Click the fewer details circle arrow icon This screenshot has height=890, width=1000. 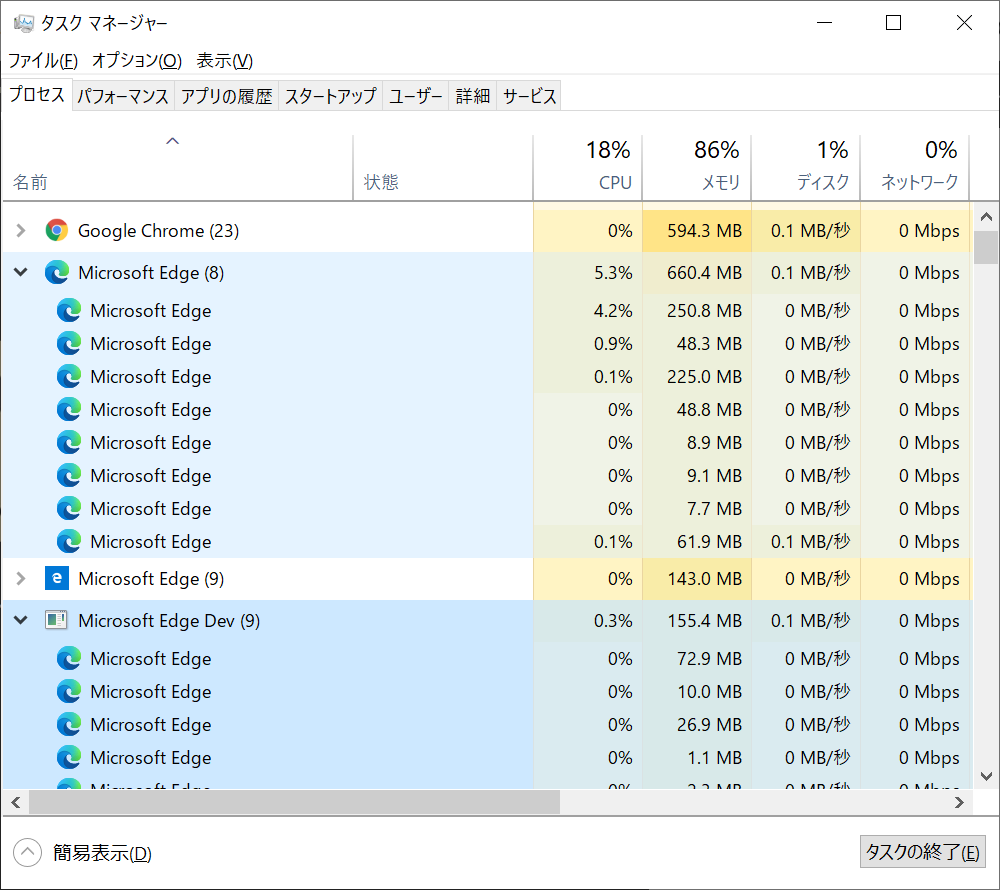pyautogui.click(x=27, y=852)
